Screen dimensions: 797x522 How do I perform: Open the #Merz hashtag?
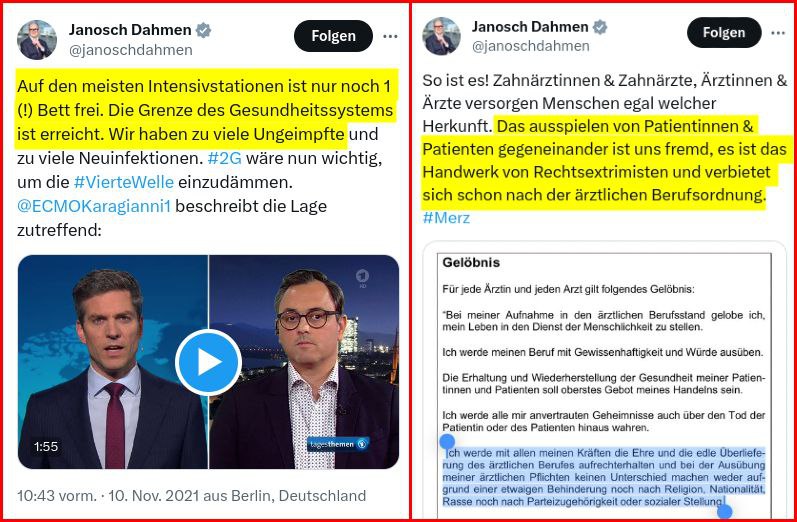[x=446, y=218]
